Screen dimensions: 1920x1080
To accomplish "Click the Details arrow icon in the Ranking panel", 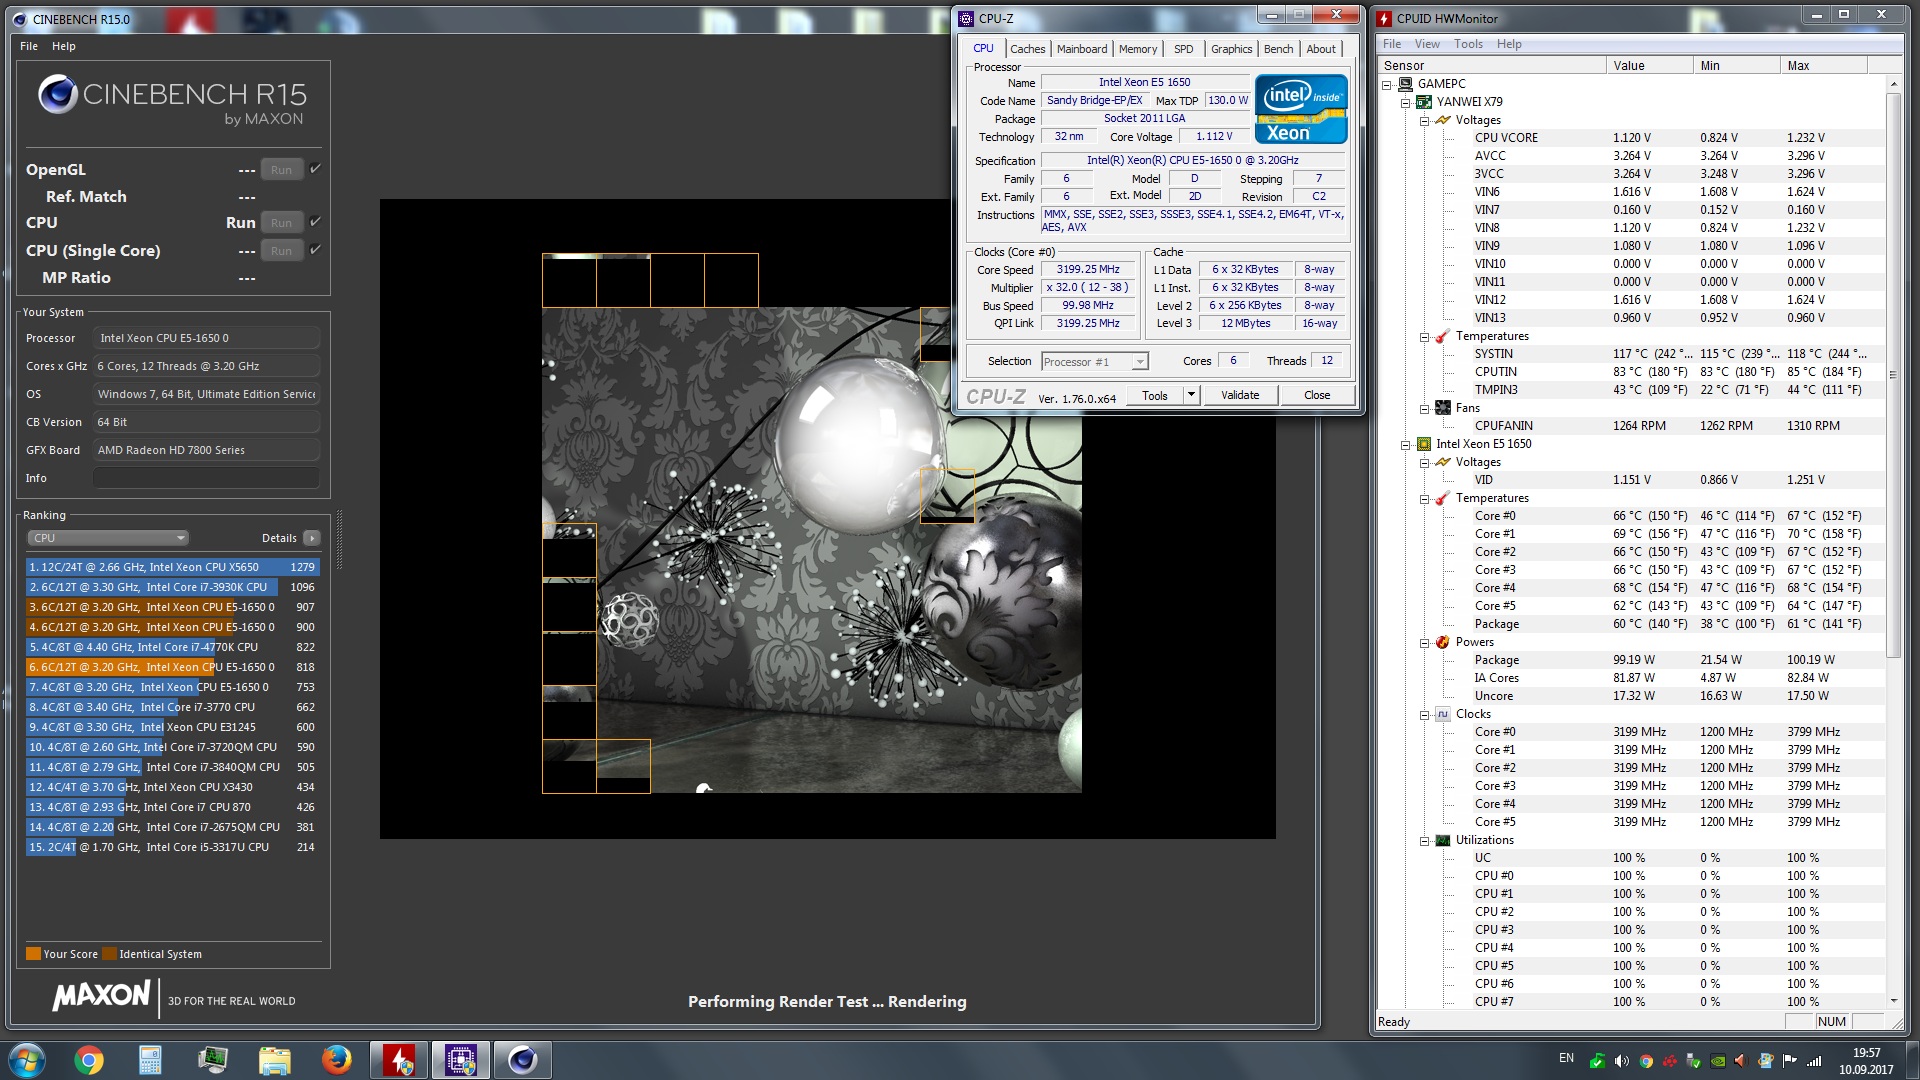I will (x=312, y=538).
